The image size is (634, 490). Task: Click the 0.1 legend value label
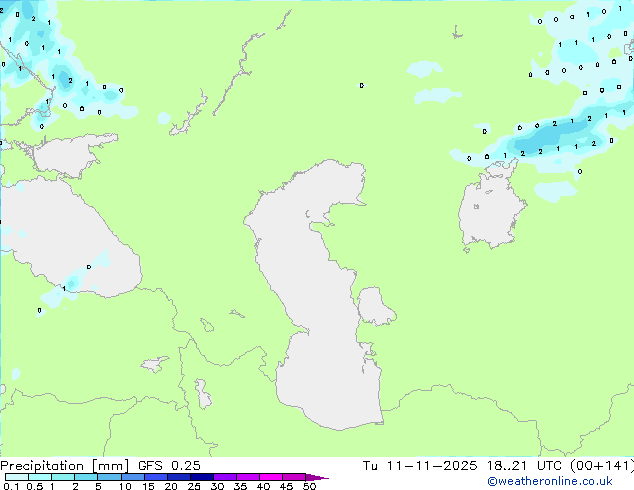[12, 486]
